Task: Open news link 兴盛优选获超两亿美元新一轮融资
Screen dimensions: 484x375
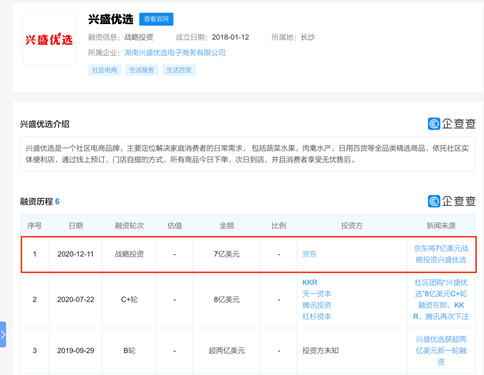Action: [x=441, y=350]
